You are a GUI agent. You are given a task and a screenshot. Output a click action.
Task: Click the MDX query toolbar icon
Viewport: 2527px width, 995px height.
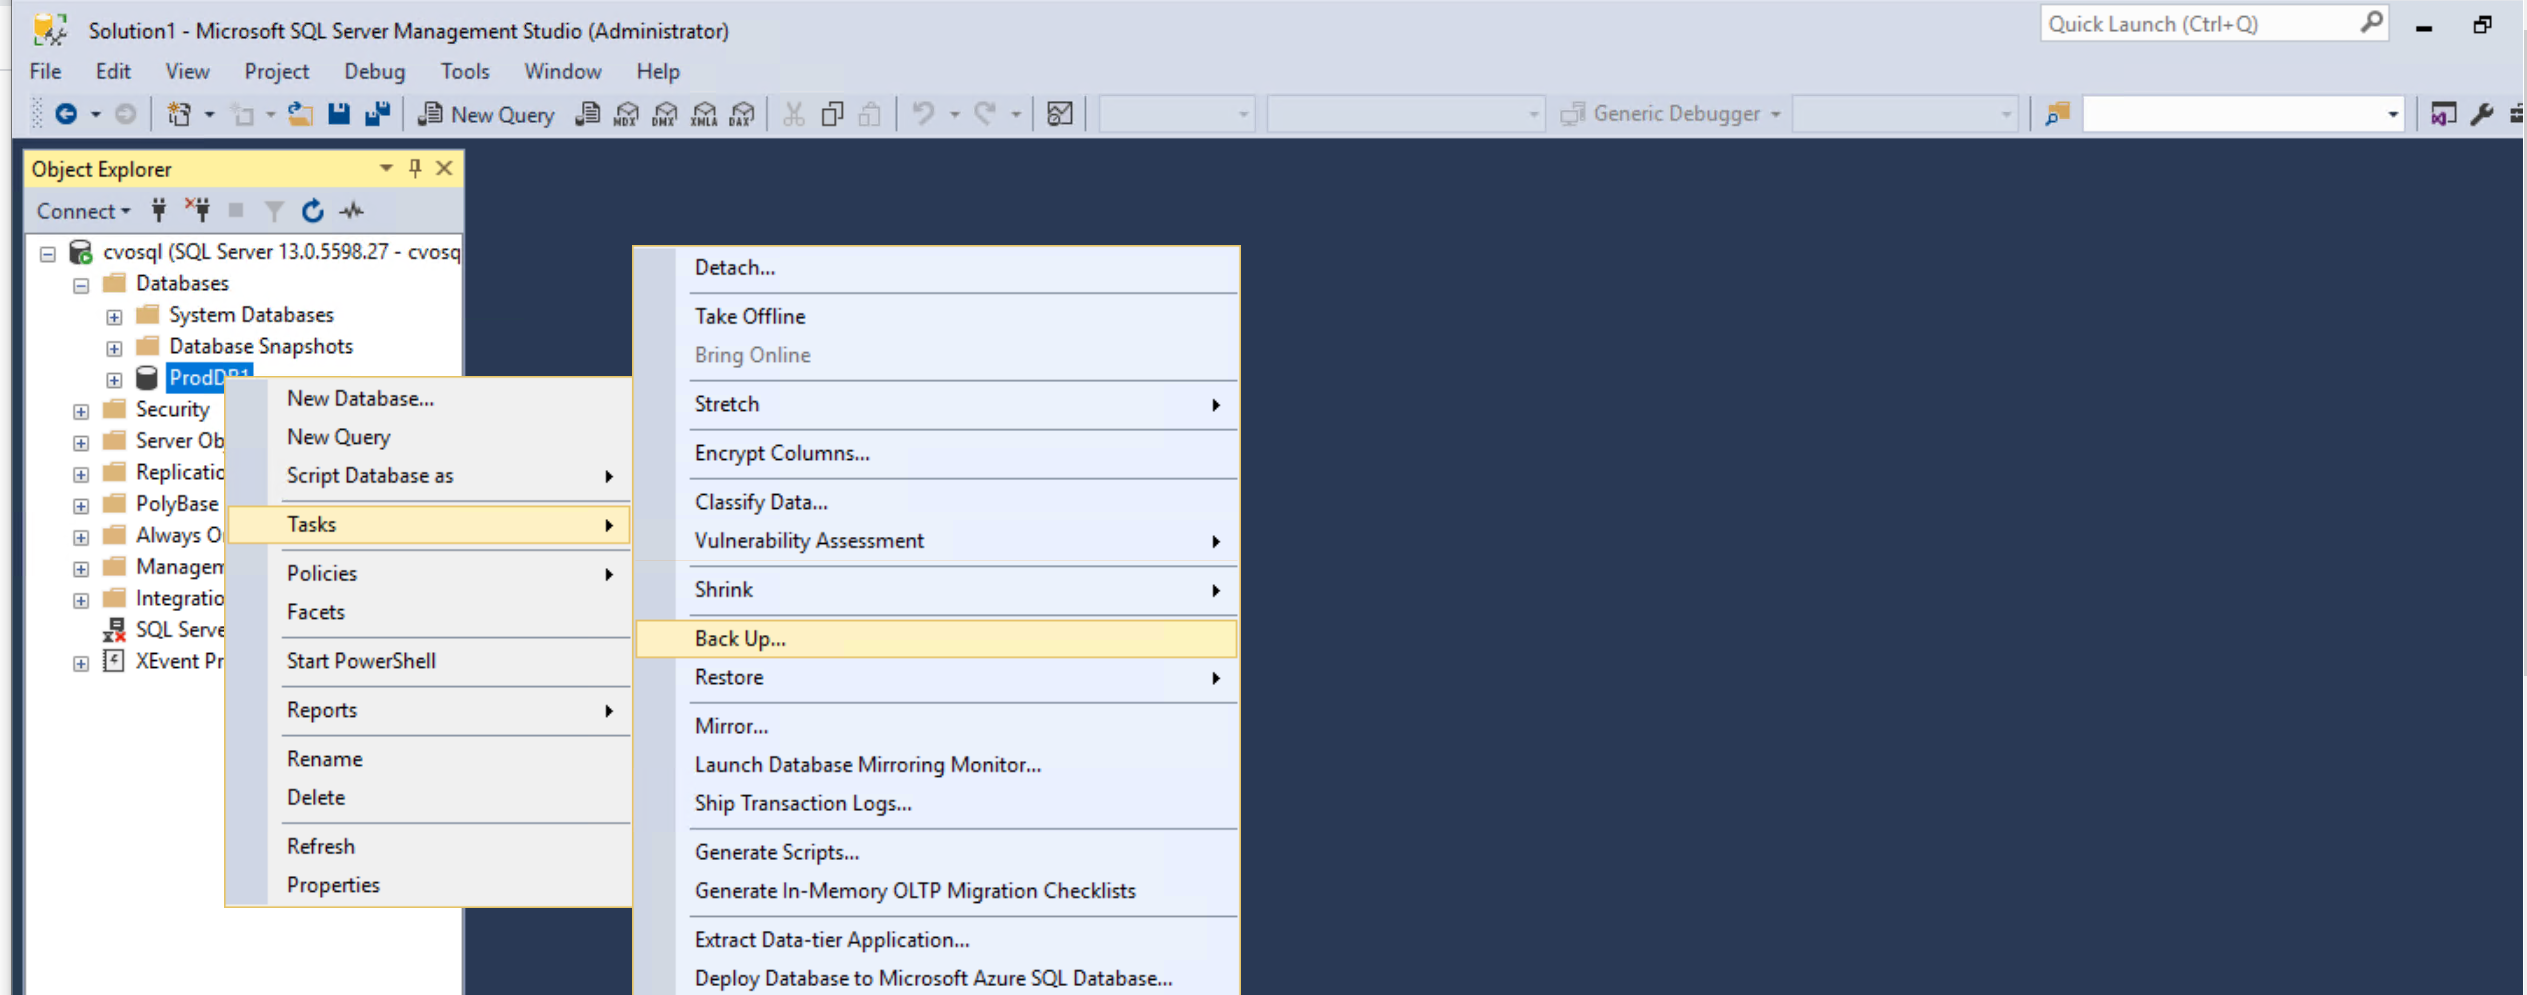pos(626,114)
